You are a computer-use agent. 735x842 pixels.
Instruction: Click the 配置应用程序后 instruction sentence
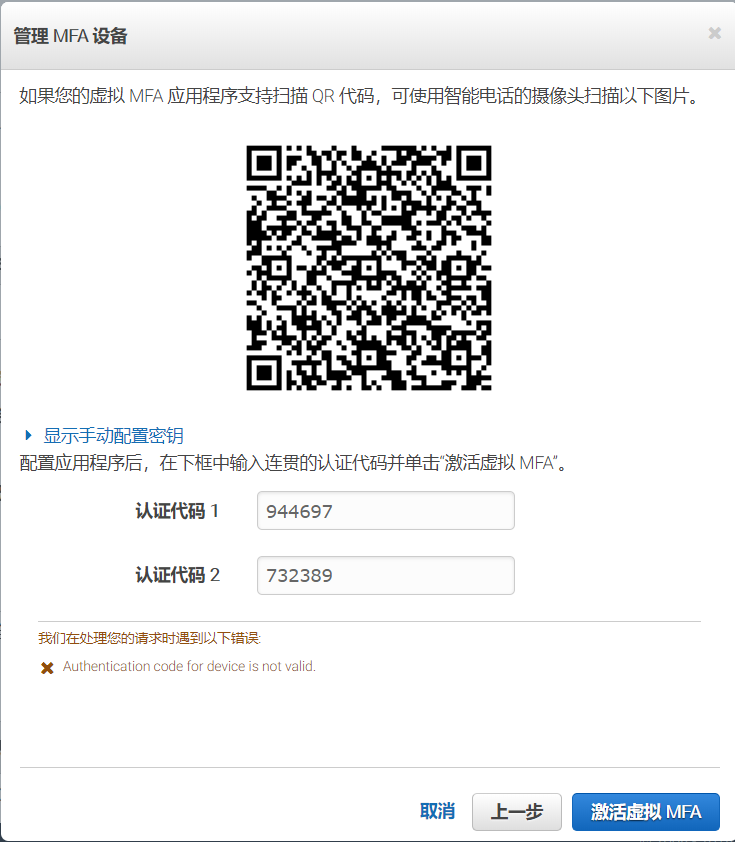point(294,462)
